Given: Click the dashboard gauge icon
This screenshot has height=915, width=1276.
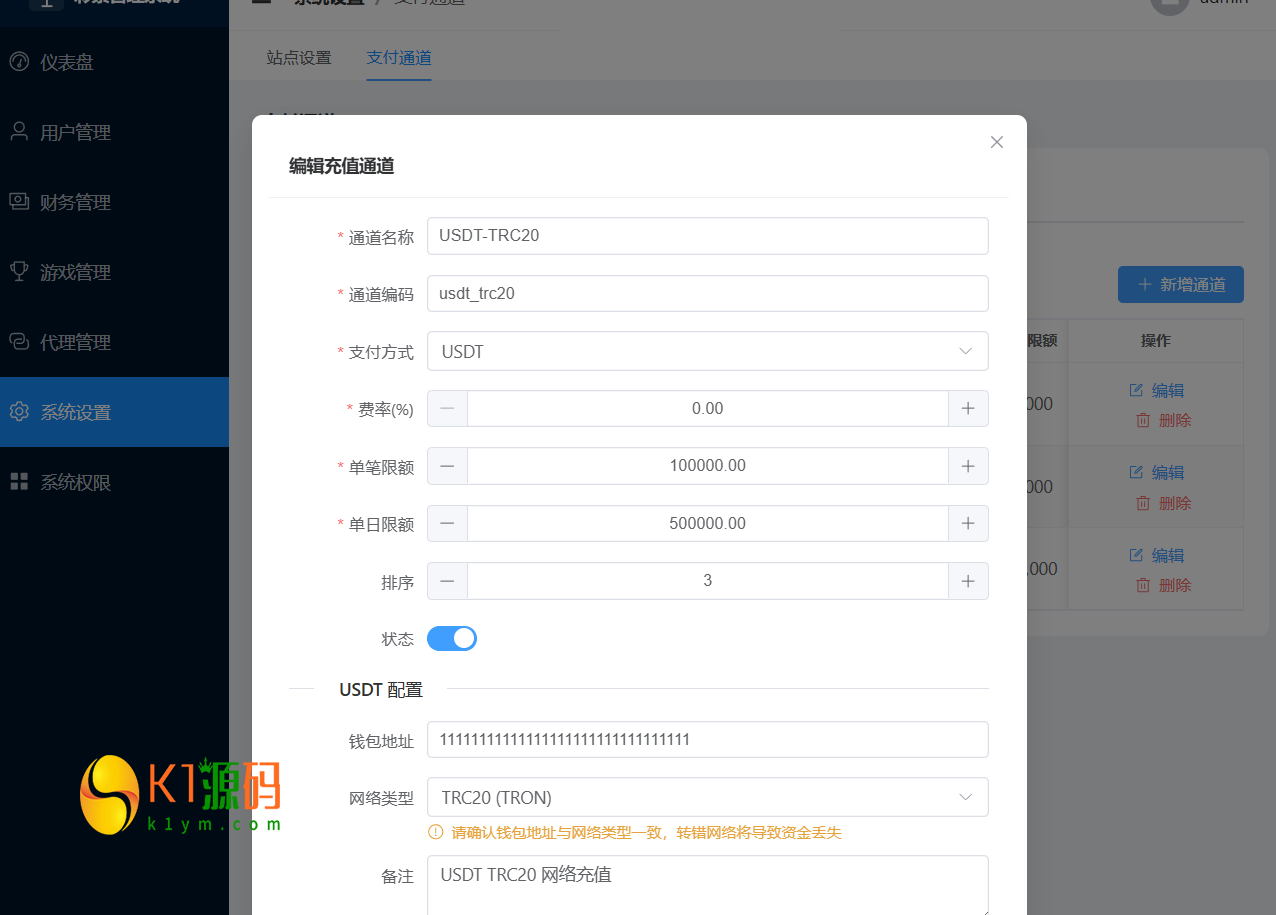Looking at the screenshot, I should pos(19,62).
